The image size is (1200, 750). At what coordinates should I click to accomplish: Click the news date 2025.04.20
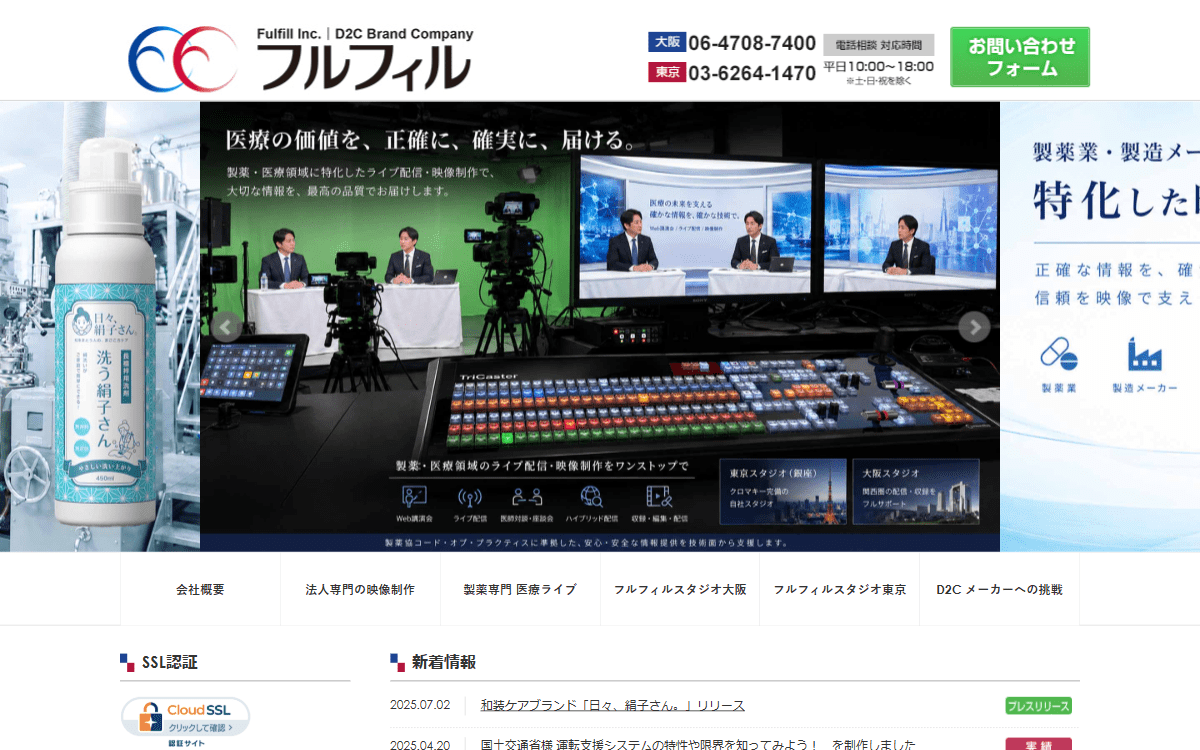point(420,744)
